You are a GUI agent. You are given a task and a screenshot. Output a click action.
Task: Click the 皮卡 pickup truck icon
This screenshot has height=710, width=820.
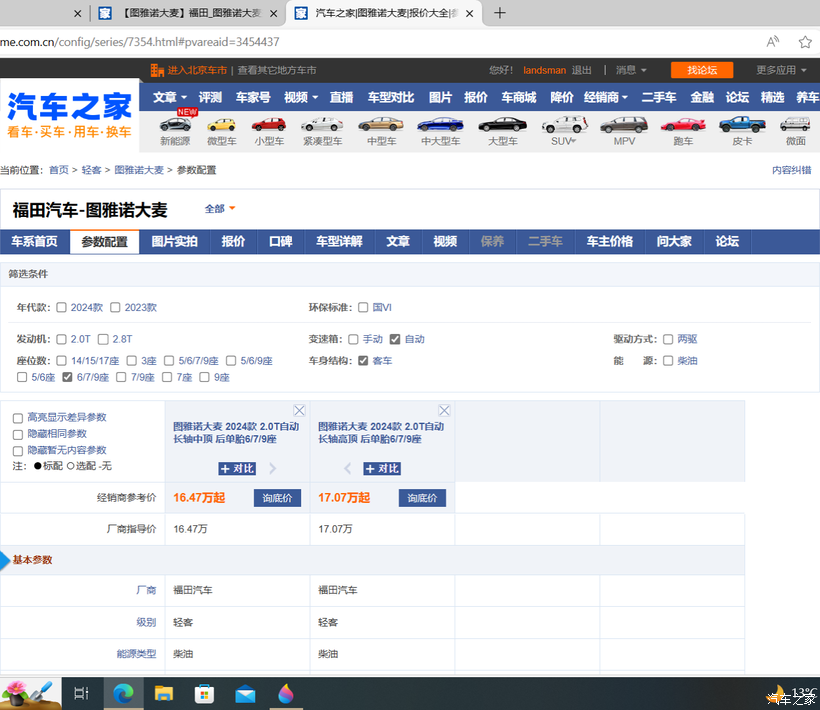(x=741, y=126)
